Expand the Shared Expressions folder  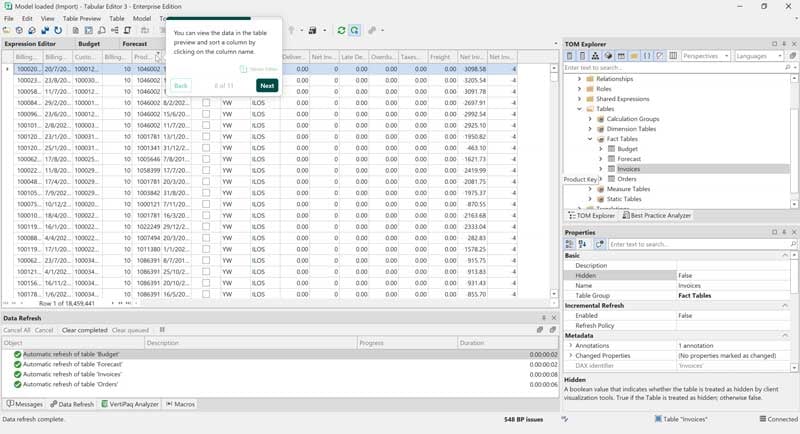(579, 99)
